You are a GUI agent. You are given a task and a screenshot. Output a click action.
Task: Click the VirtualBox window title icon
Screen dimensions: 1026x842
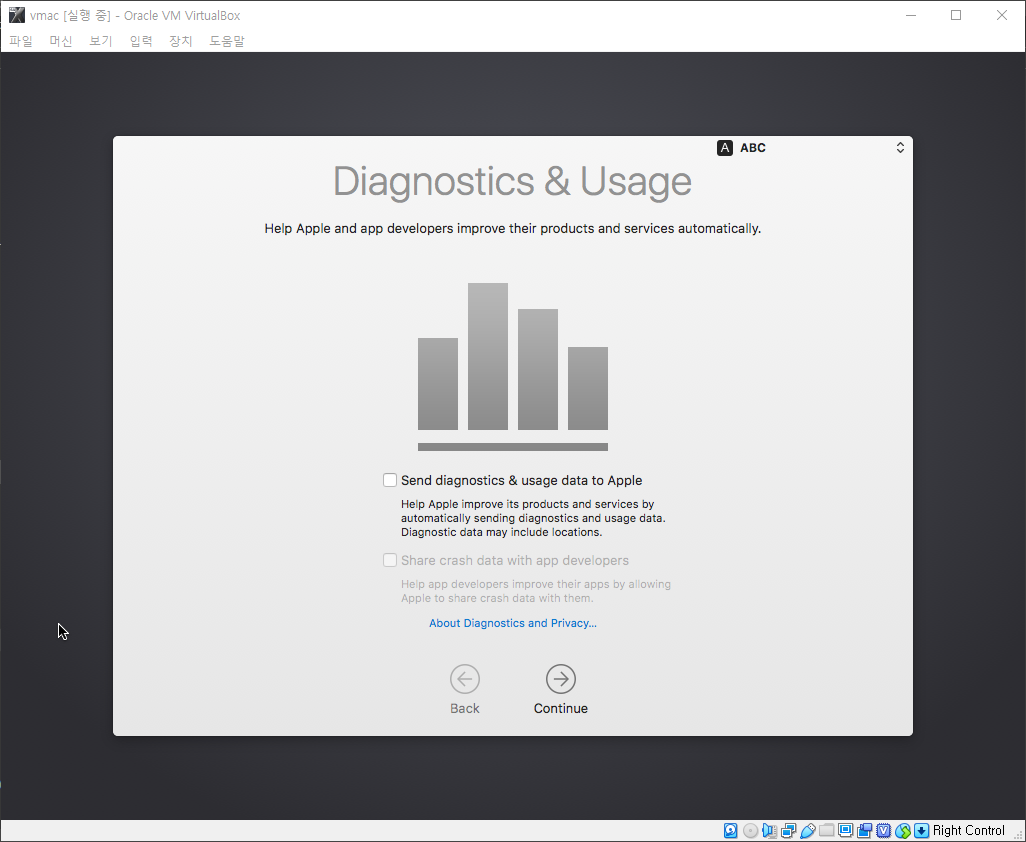click(x=16, y=15)
